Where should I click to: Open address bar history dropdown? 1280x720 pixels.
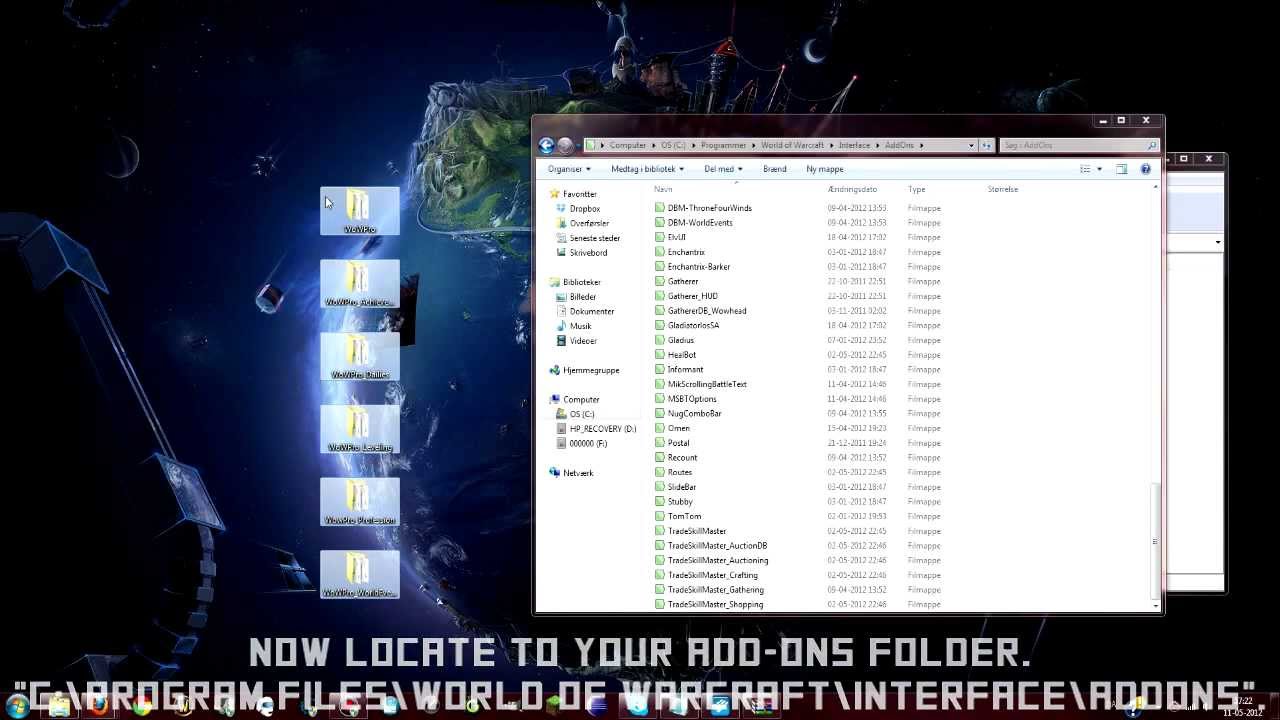(971, 145)
